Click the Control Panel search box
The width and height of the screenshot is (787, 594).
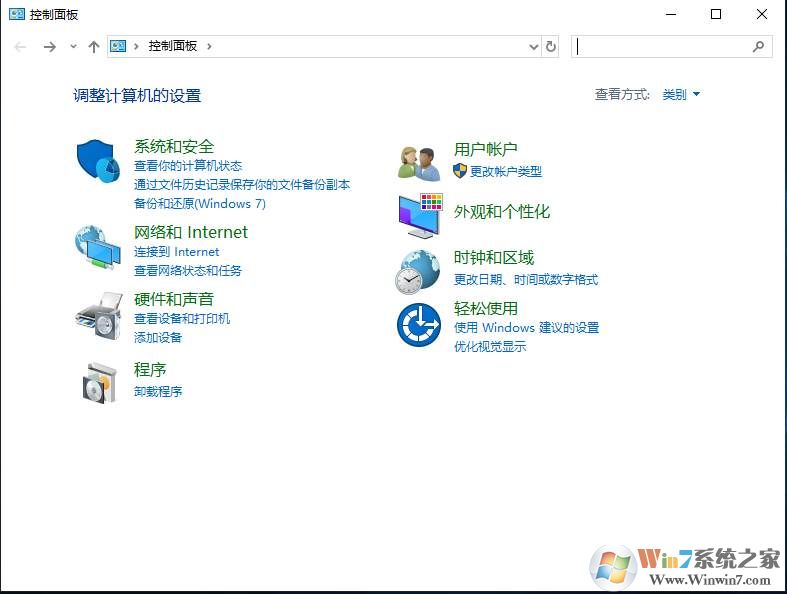coord(662,46)
